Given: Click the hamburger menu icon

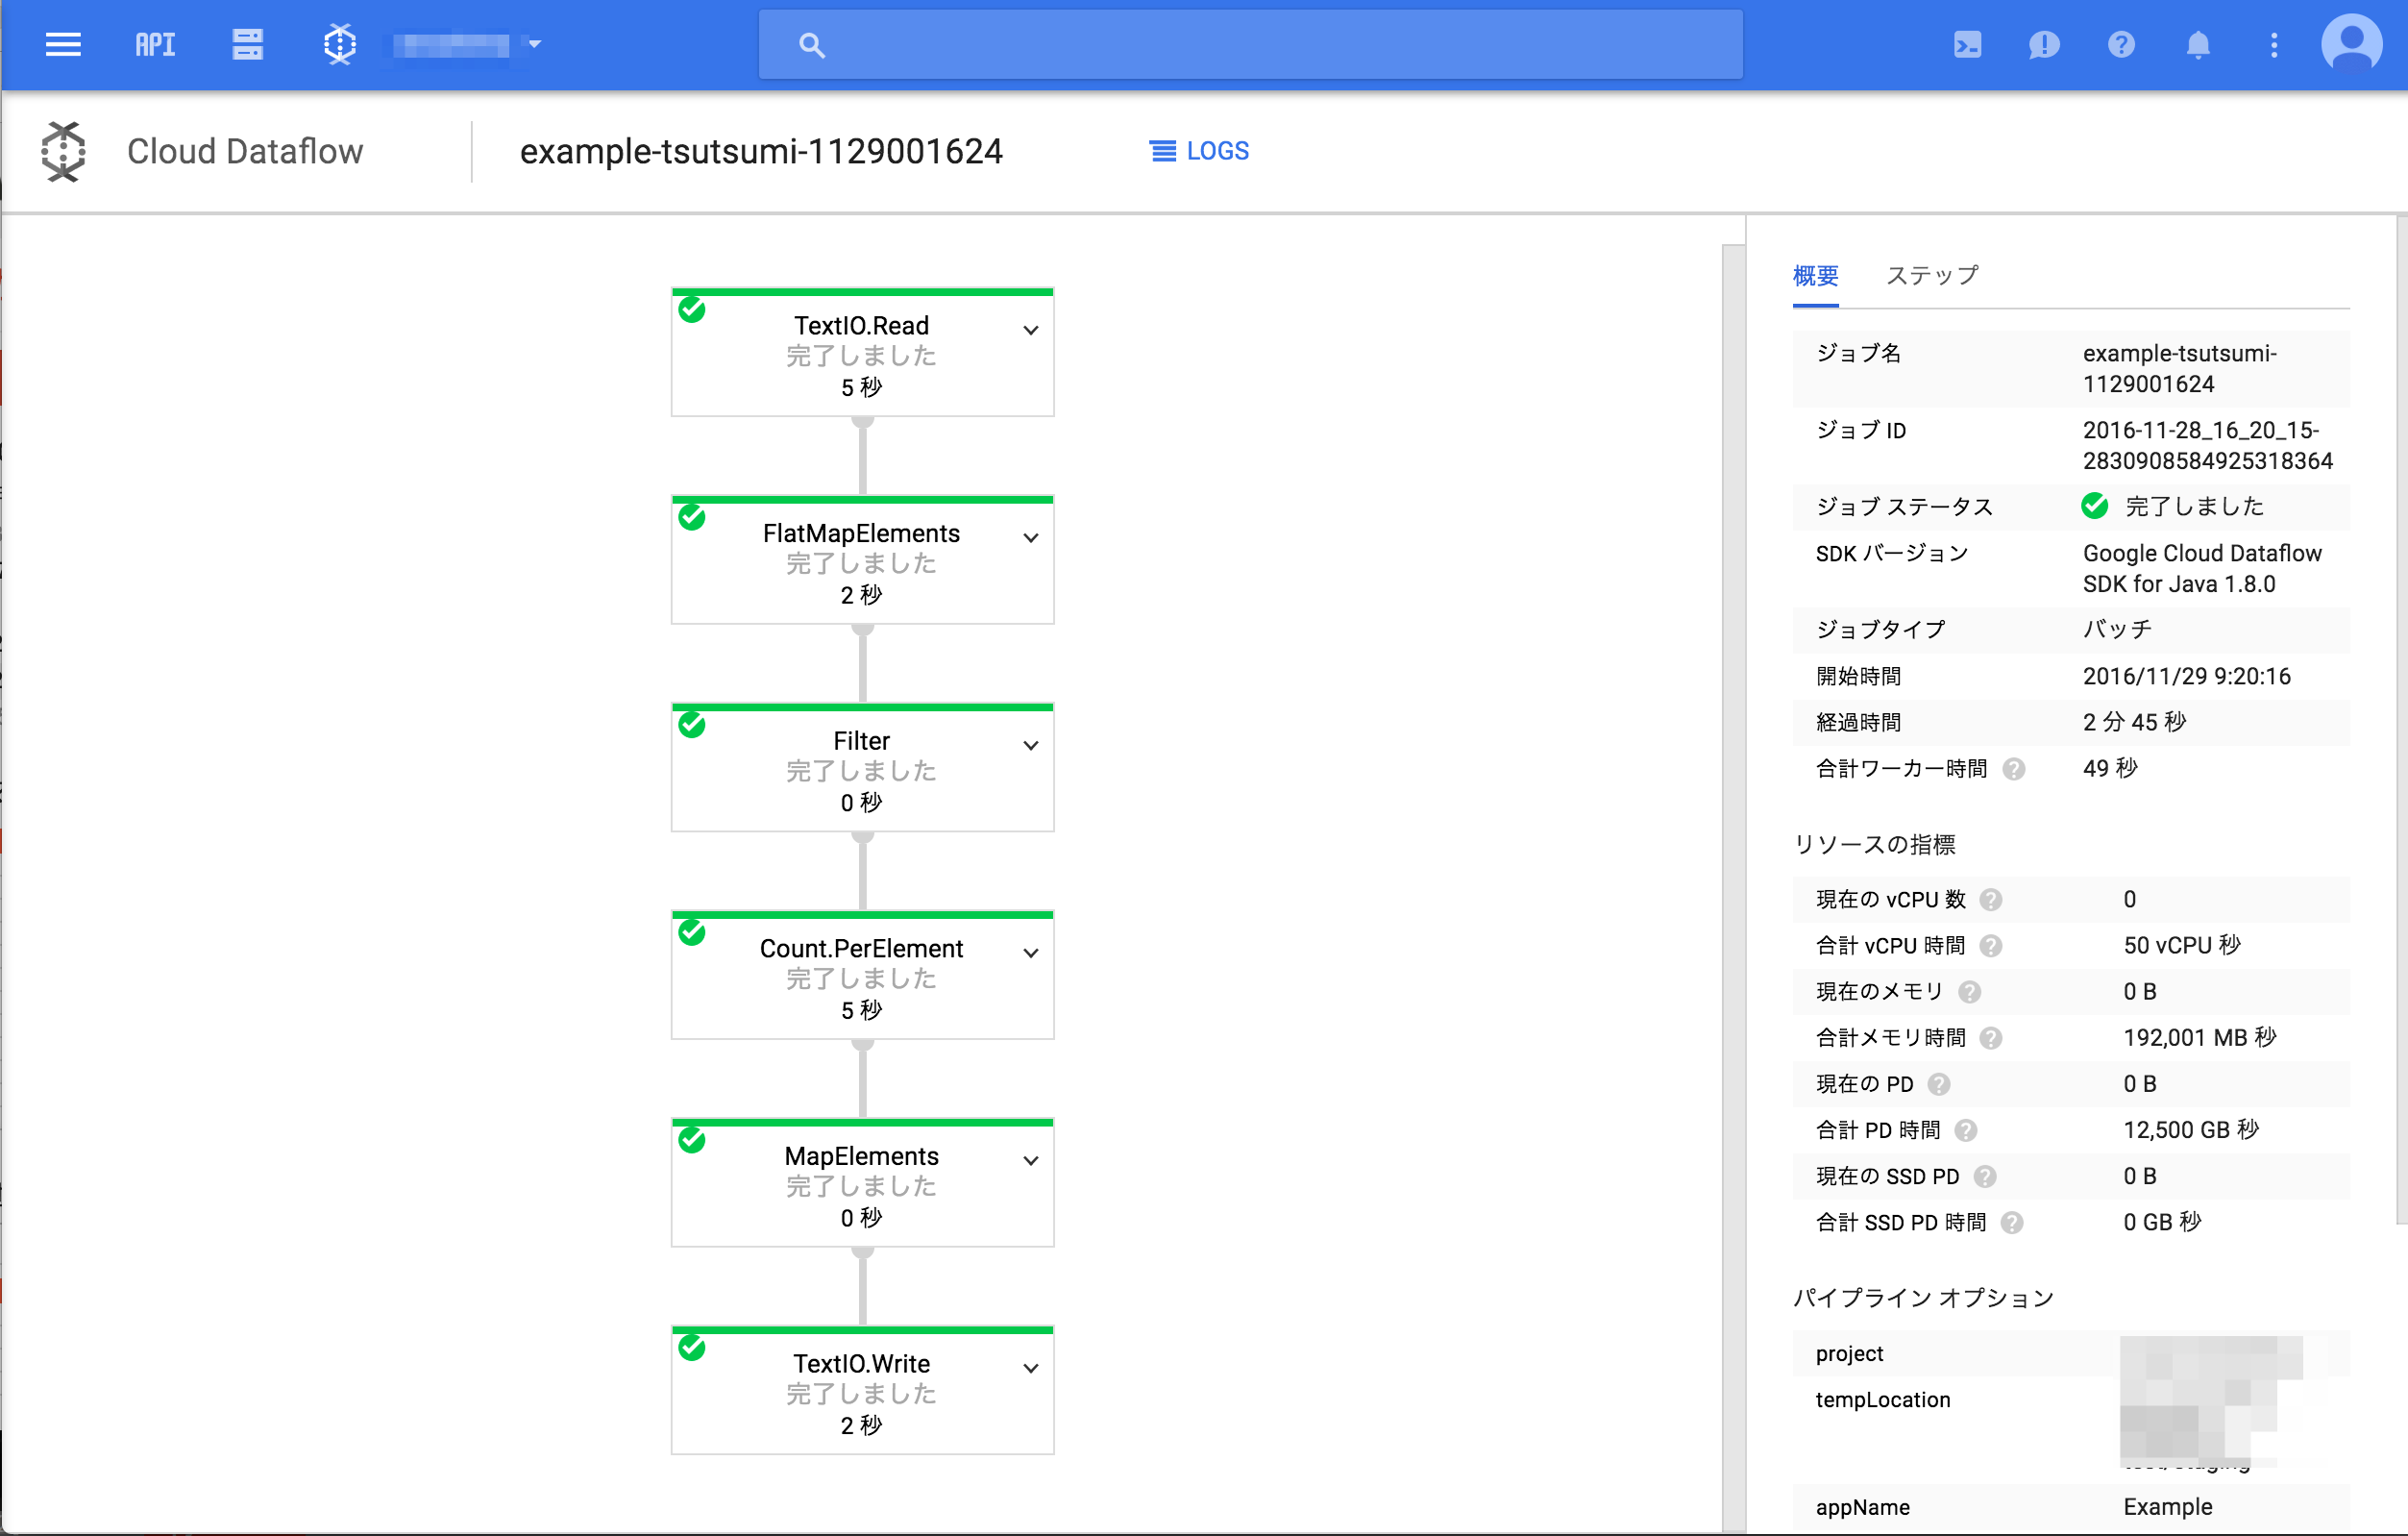Looking at the screenshot, I should tap(61, 44).
